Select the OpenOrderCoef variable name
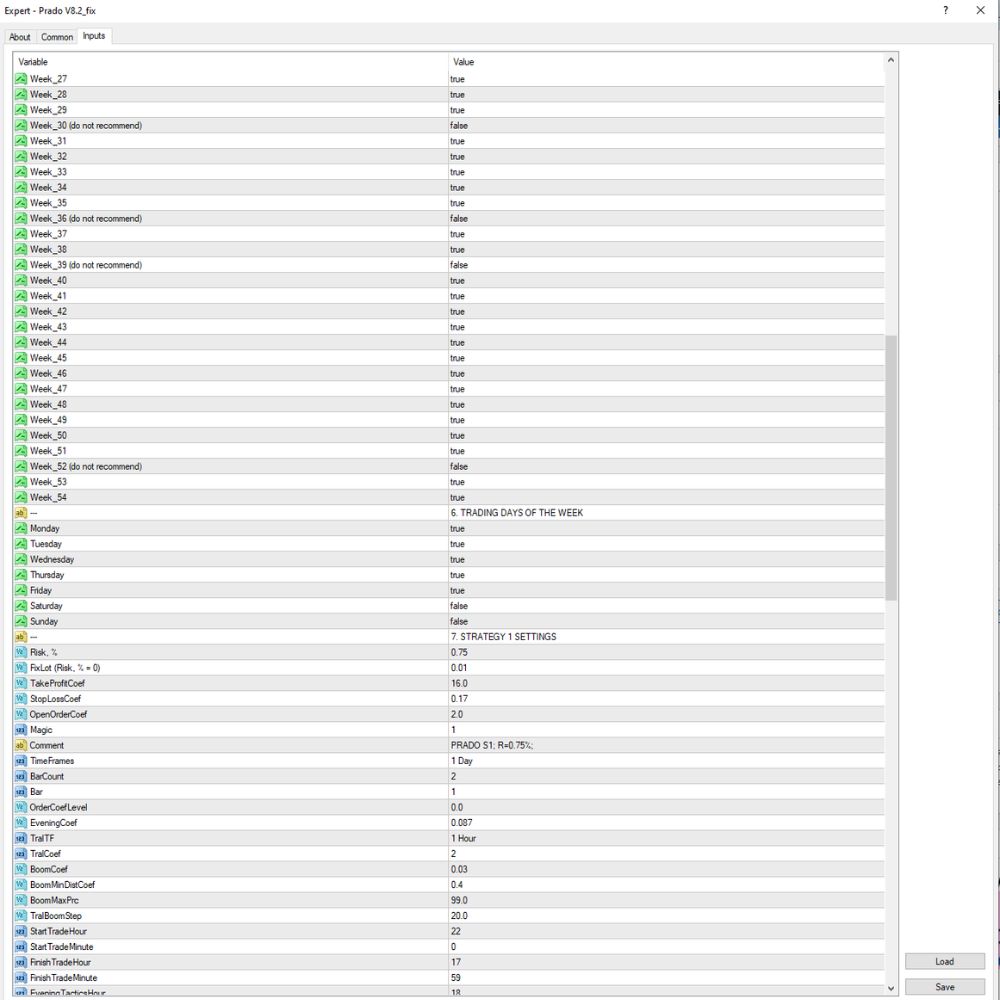Image resolution: width=1000 pixels, height=1000 pixels. pos(58,714)
